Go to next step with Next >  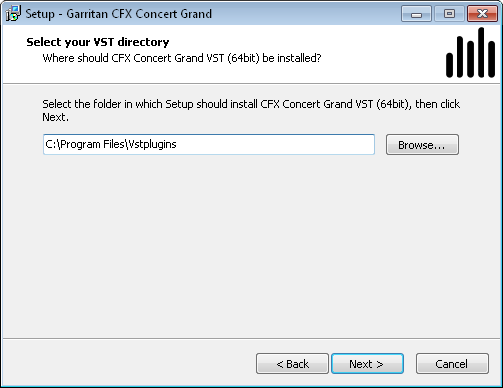click(x=367, y=364)
